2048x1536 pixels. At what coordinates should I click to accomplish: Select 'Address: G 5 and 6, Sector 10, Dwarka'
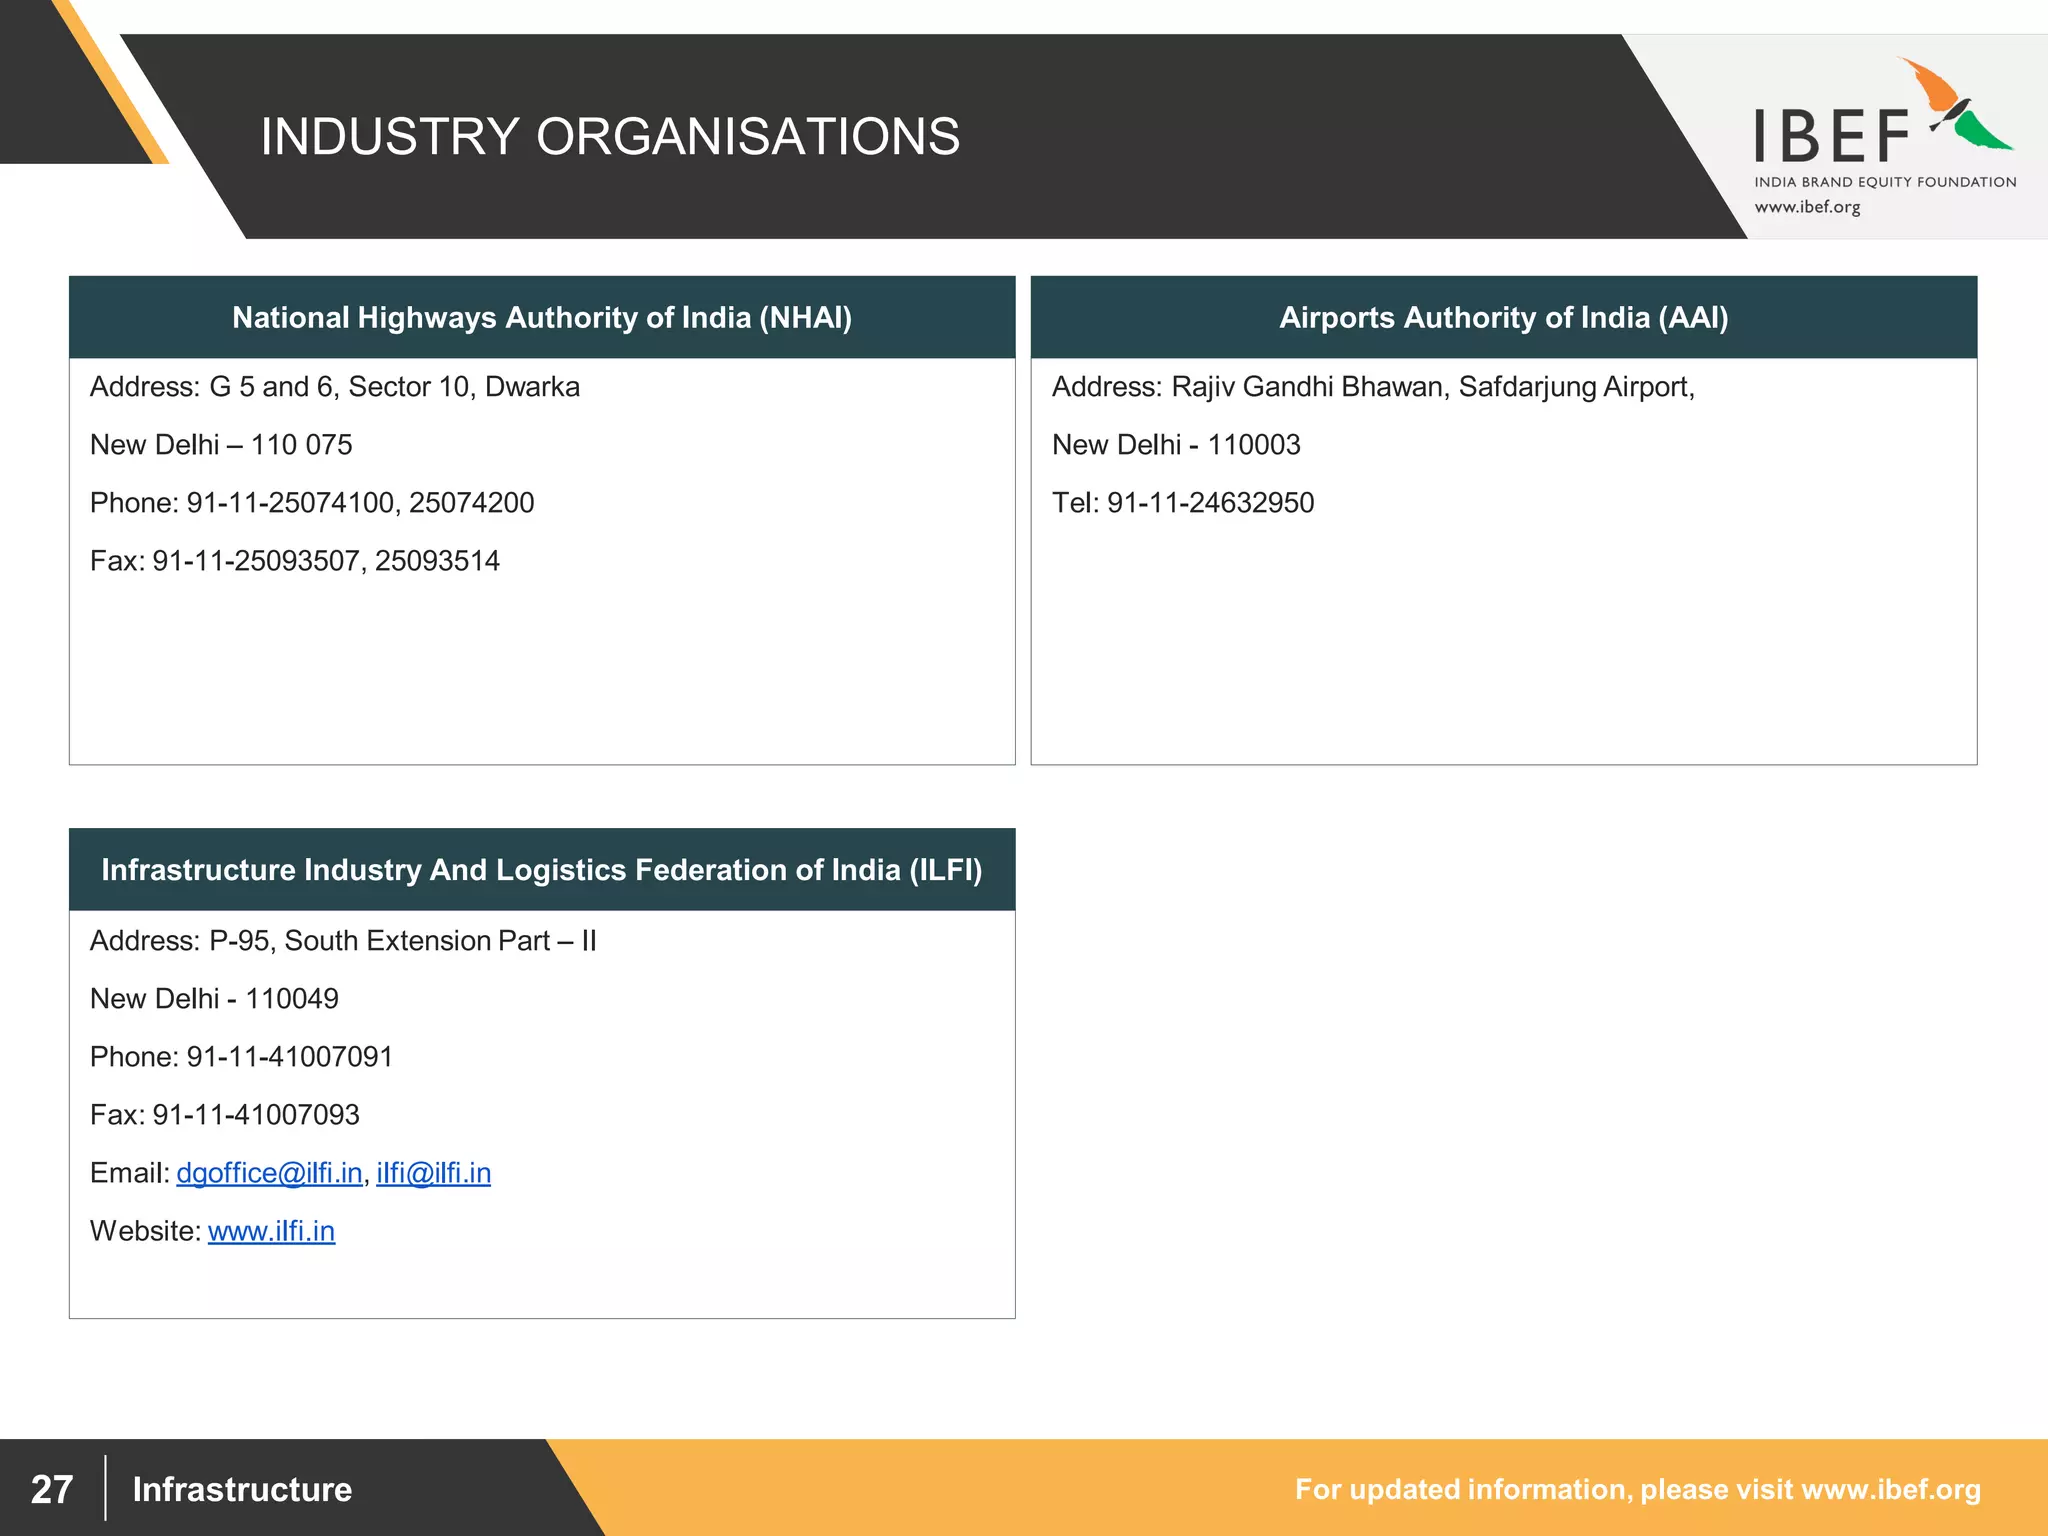click(335, 387)
